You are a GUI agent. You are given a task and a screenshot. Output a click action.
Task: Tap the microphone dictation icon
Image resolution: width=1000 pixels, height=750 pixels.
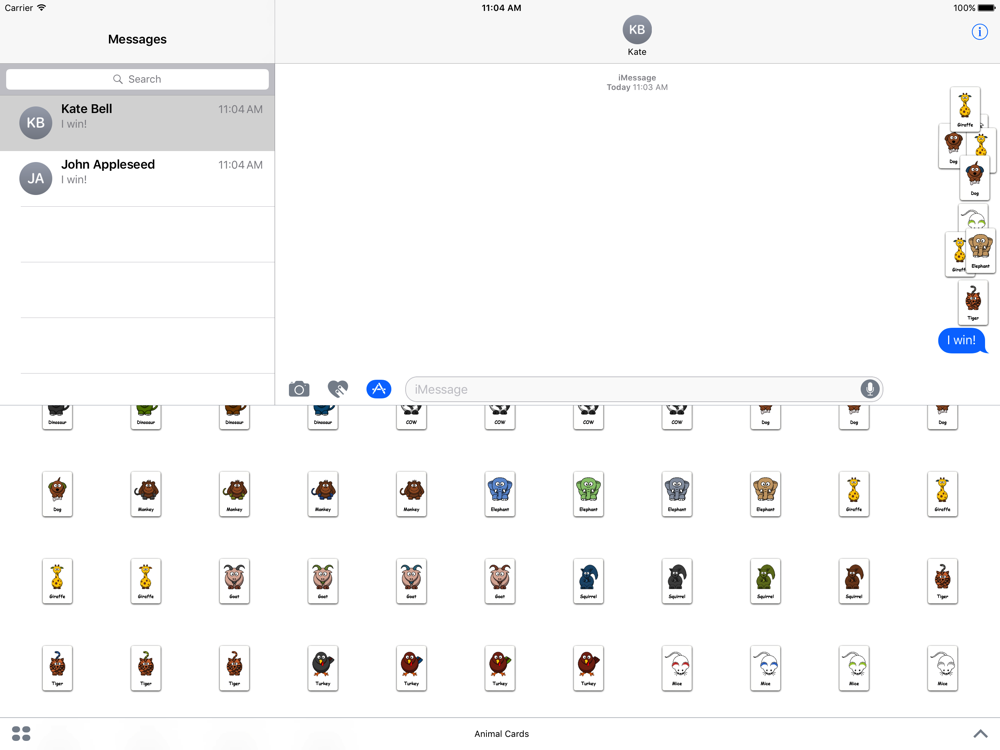tap(869, 389)
